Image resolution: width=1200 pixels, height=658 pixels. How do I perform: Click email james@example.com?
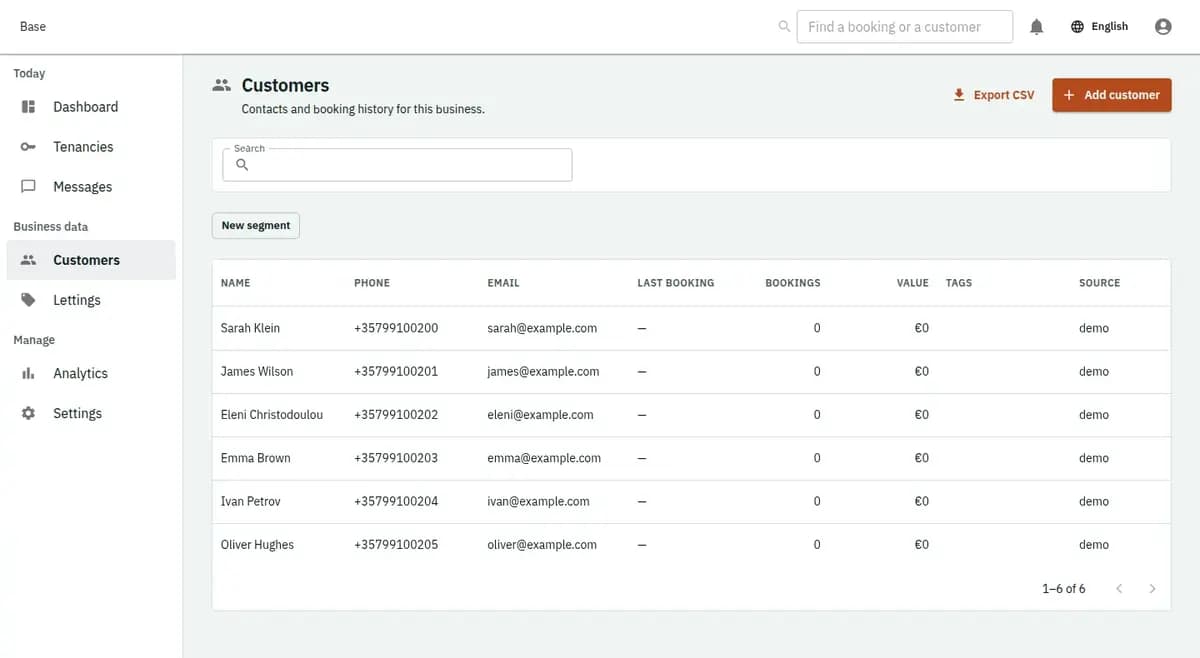[x=543, y=371]
